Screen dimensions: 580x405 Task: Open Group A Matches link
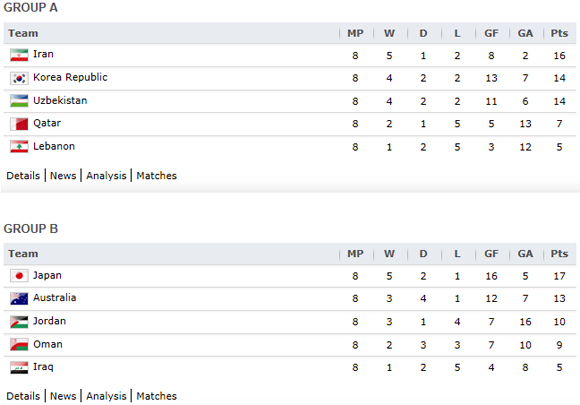(156, 176)
